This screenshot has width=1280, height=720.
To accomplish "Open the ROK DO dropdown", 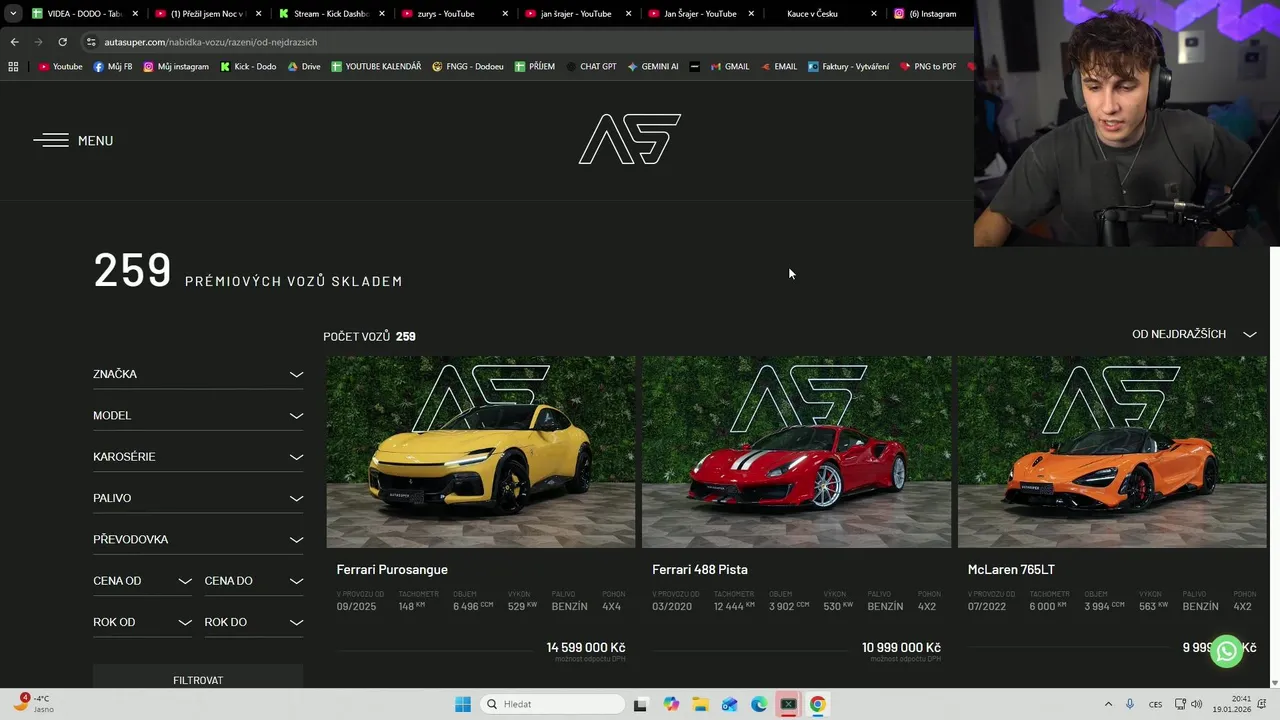I will 254,622.
